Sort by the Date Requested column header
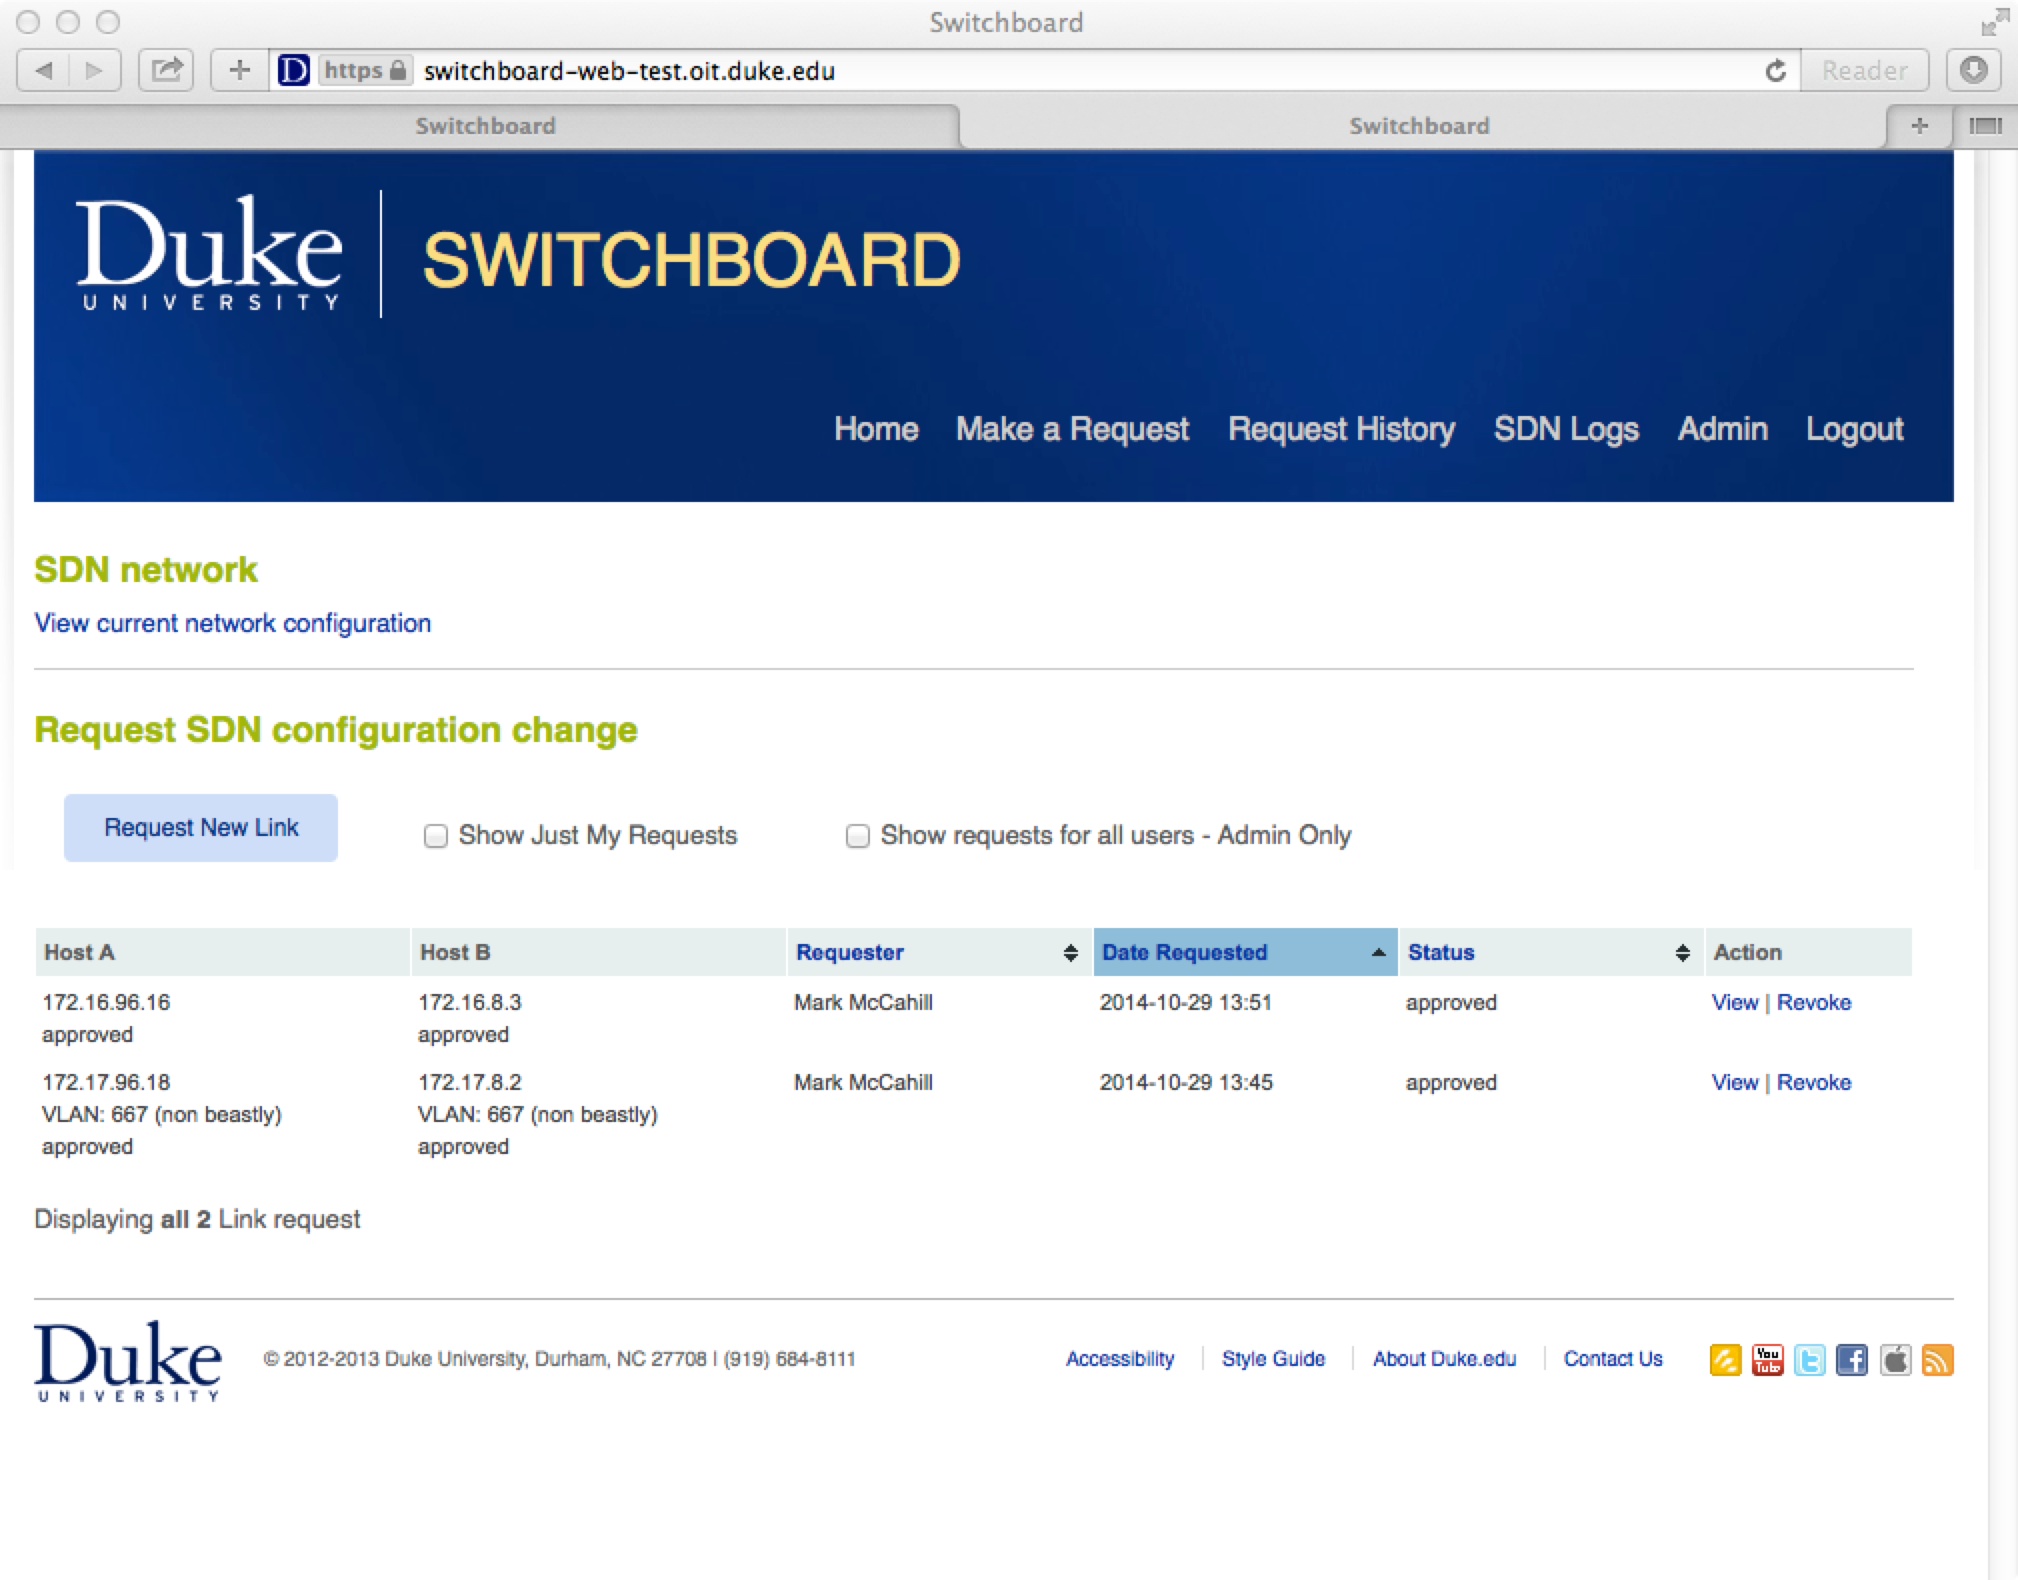This screenshot has height=1580, width=2018. (1245, 952)
